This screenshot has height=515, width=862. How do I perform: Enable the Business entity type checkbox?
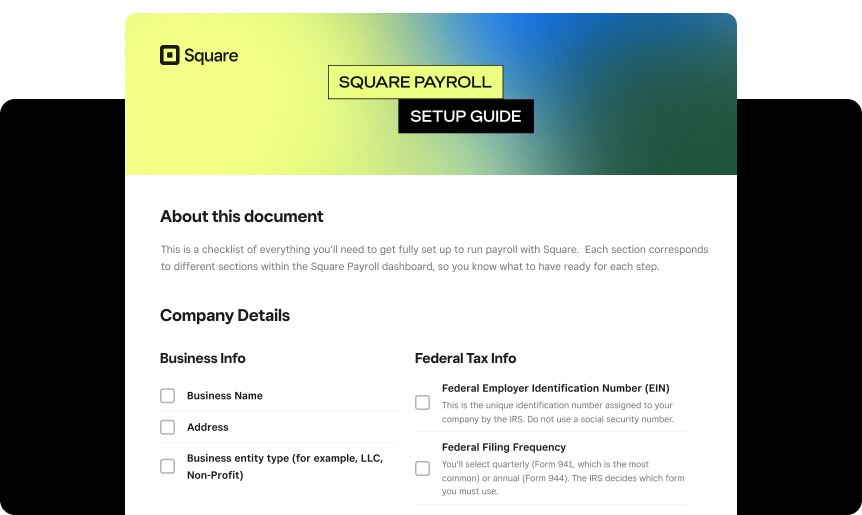click(168, 466)
